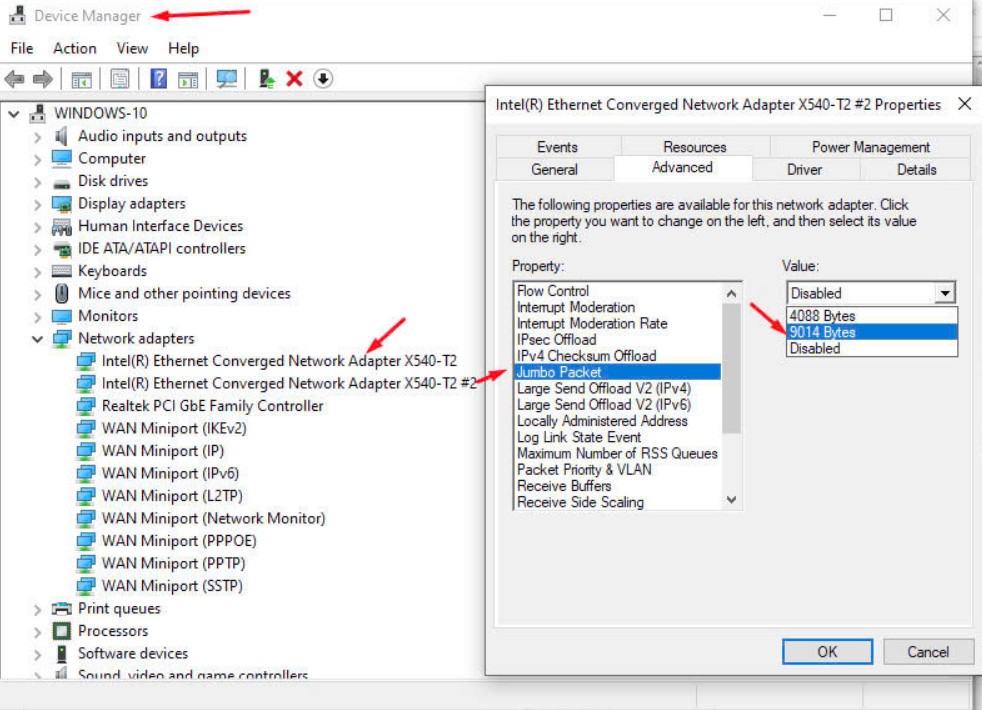Open the File menu
This screenshot has width=982, height=710.
(22, 48)
